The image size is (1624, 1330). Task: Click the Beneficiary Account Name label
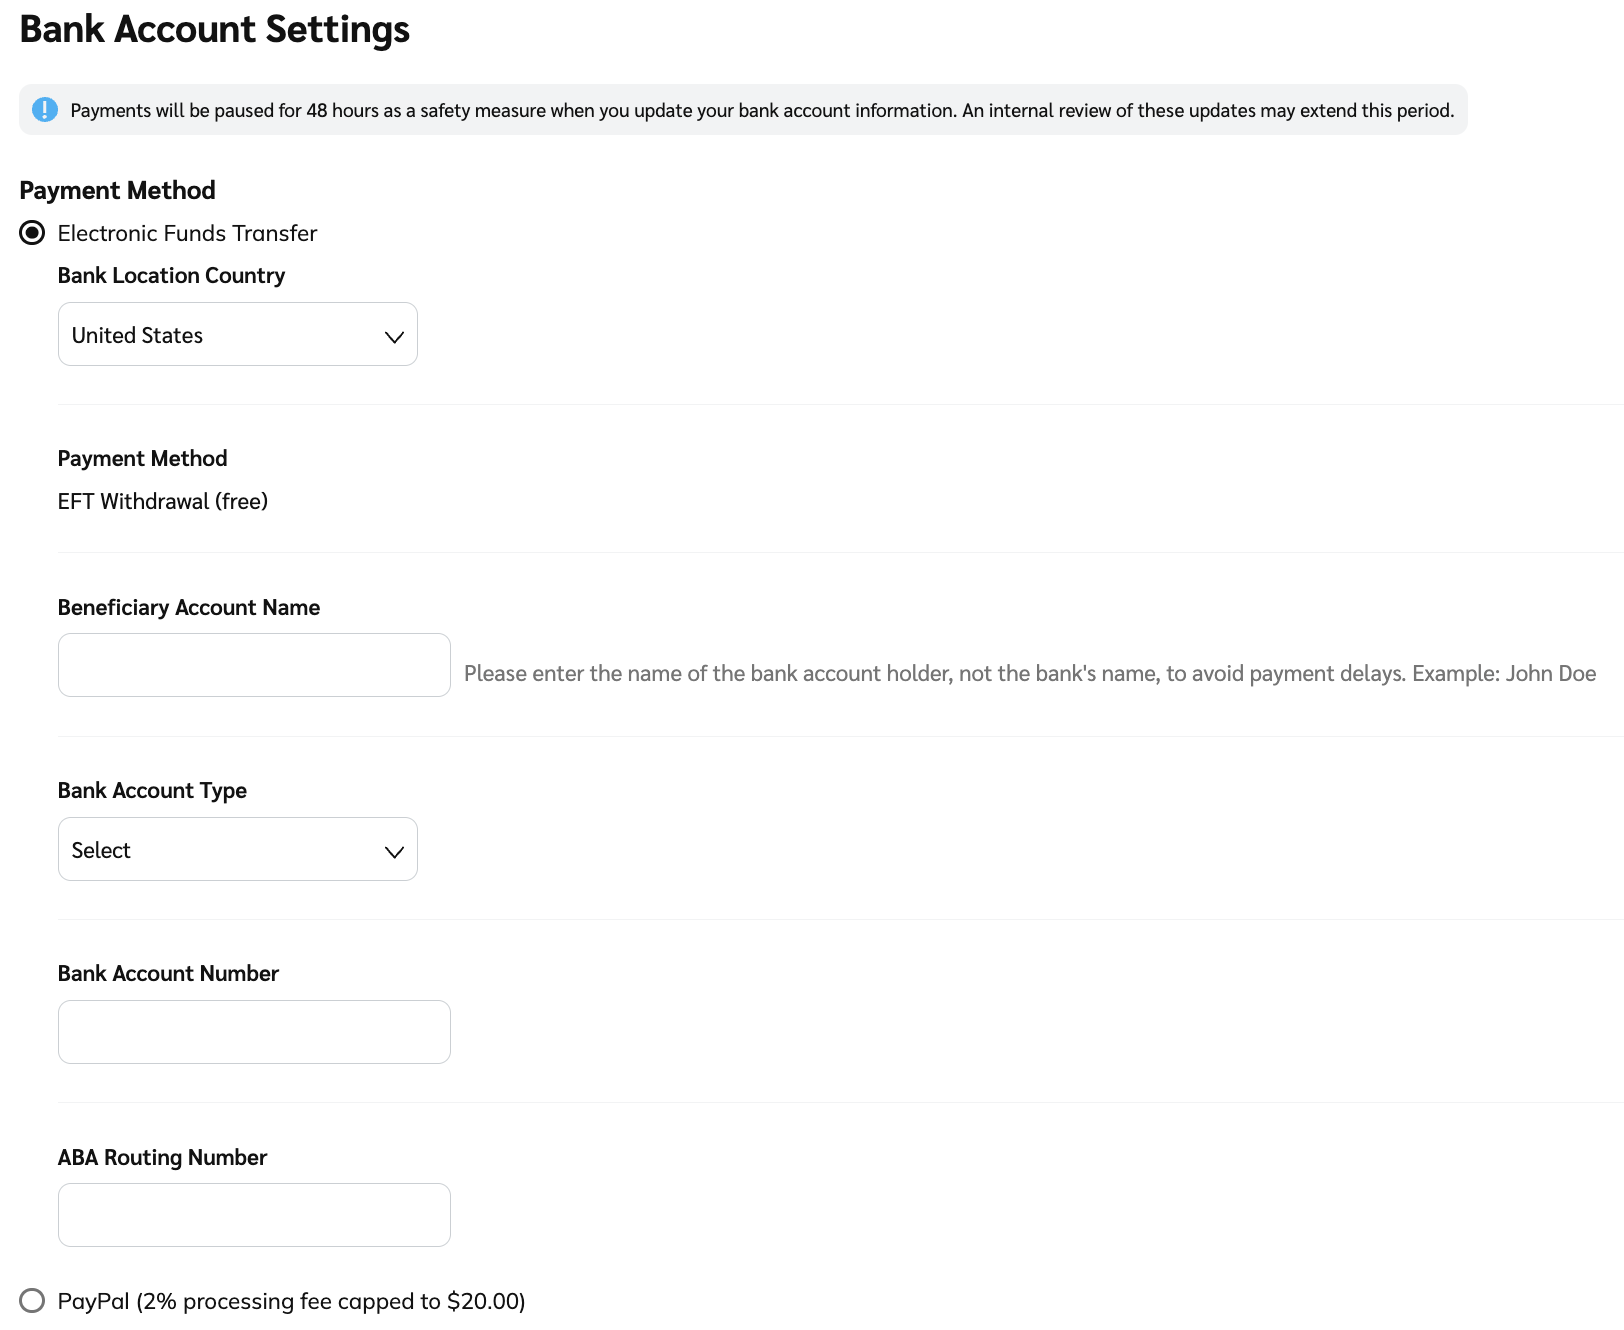coord(189,608)
